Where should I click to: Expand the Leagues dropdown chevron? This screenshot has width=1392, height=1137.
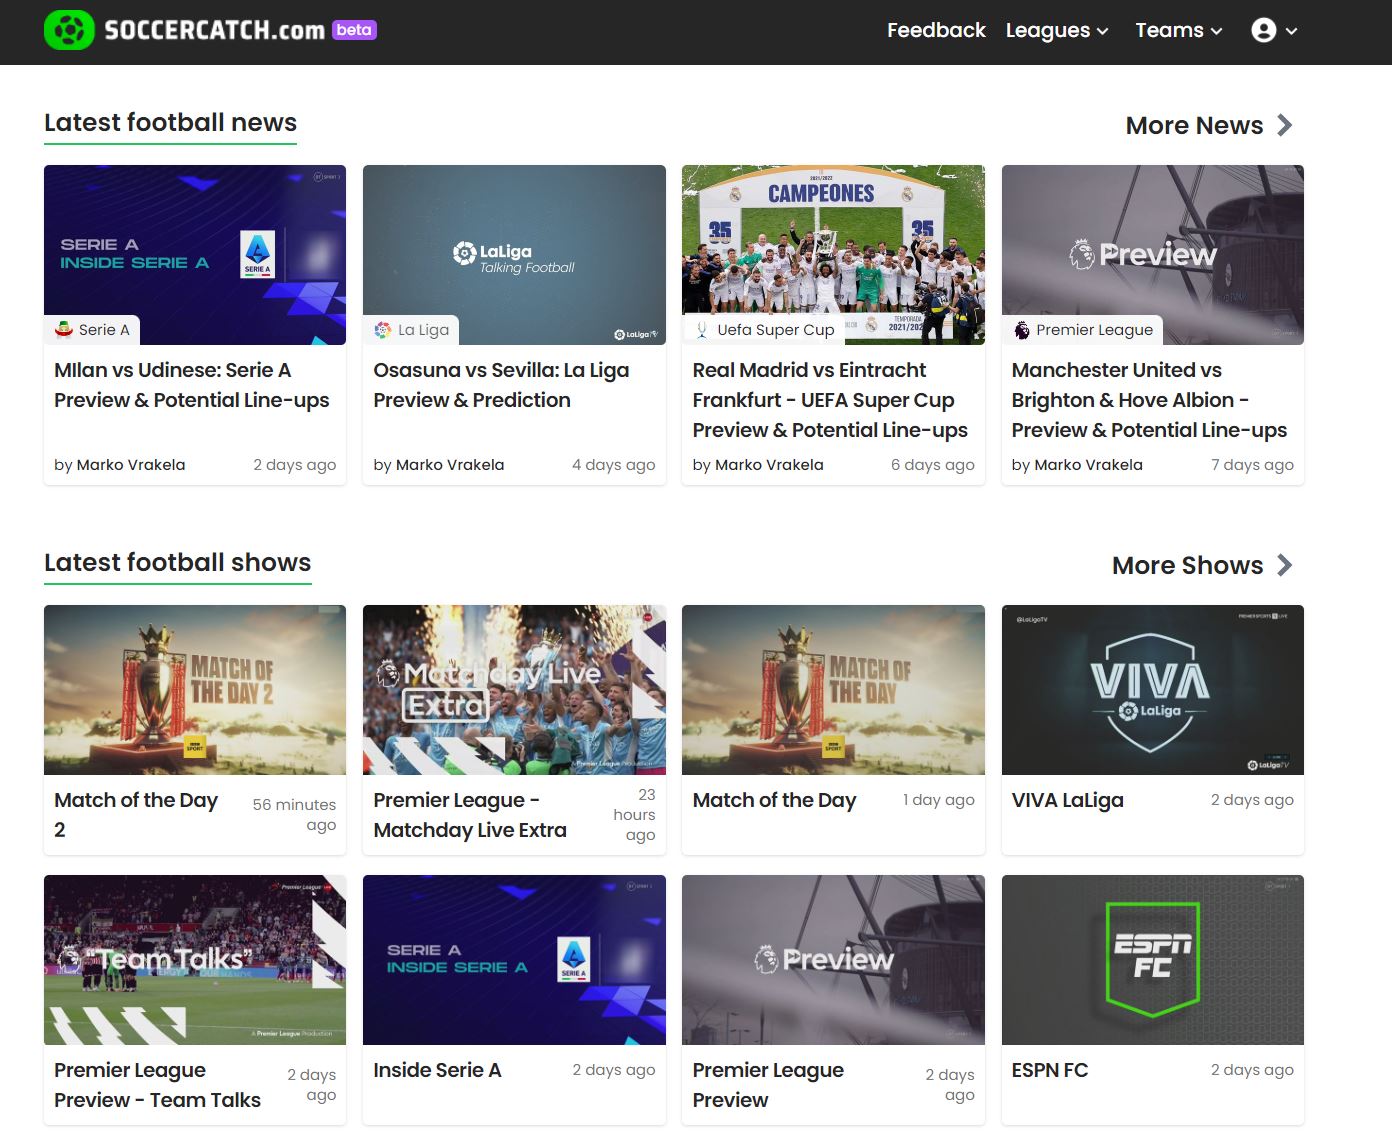coord(1103,31)
